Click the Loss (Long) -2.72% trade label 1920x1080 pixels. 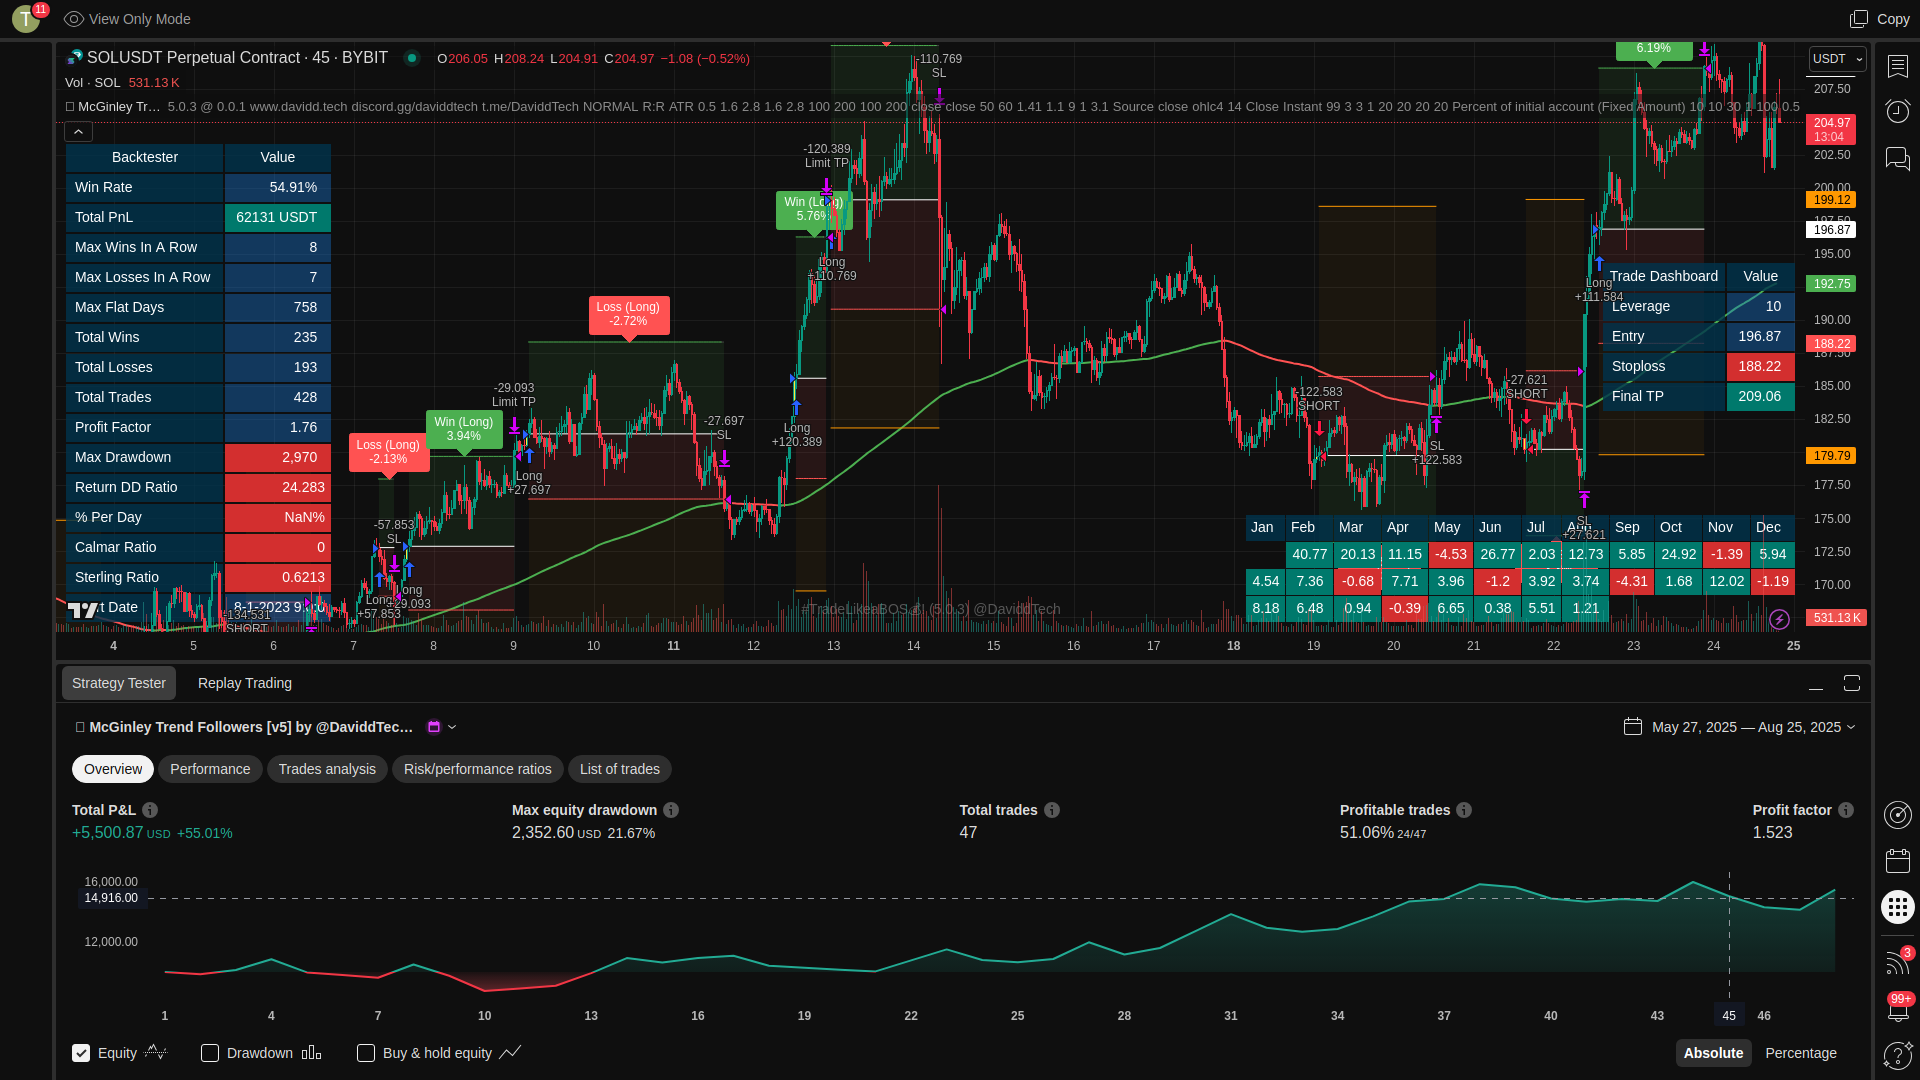[629, 314]
